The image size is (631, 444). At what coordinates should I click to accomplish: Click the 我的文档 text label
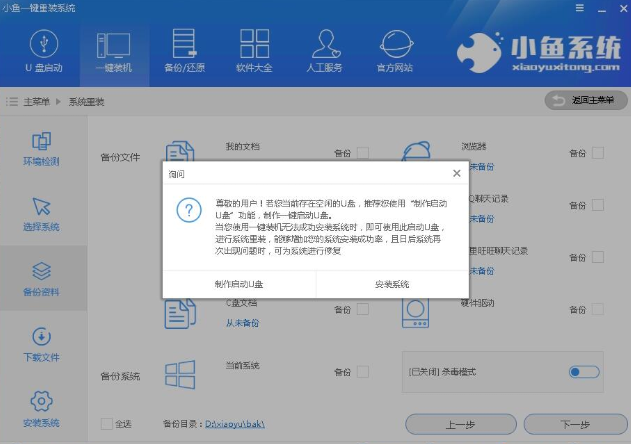coord(243,147)
